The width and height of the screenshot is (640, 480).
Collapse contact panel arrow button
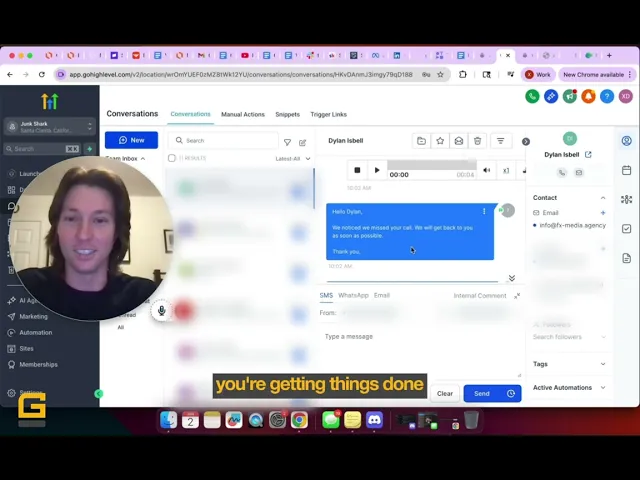coord(526,142)
